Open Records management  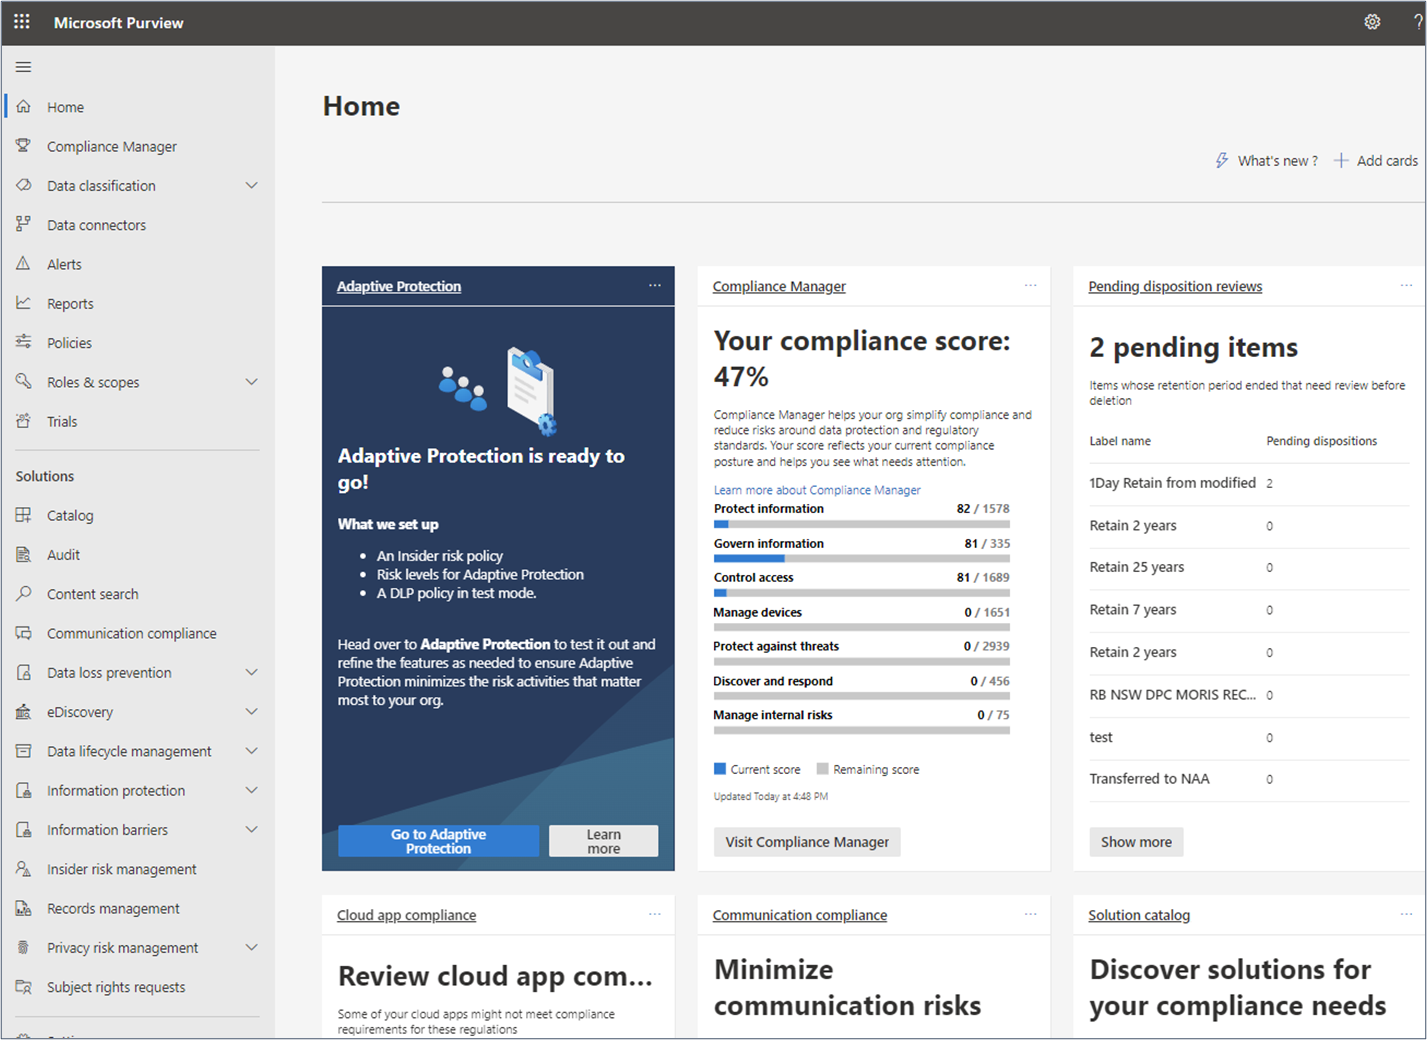coord(113,908)
